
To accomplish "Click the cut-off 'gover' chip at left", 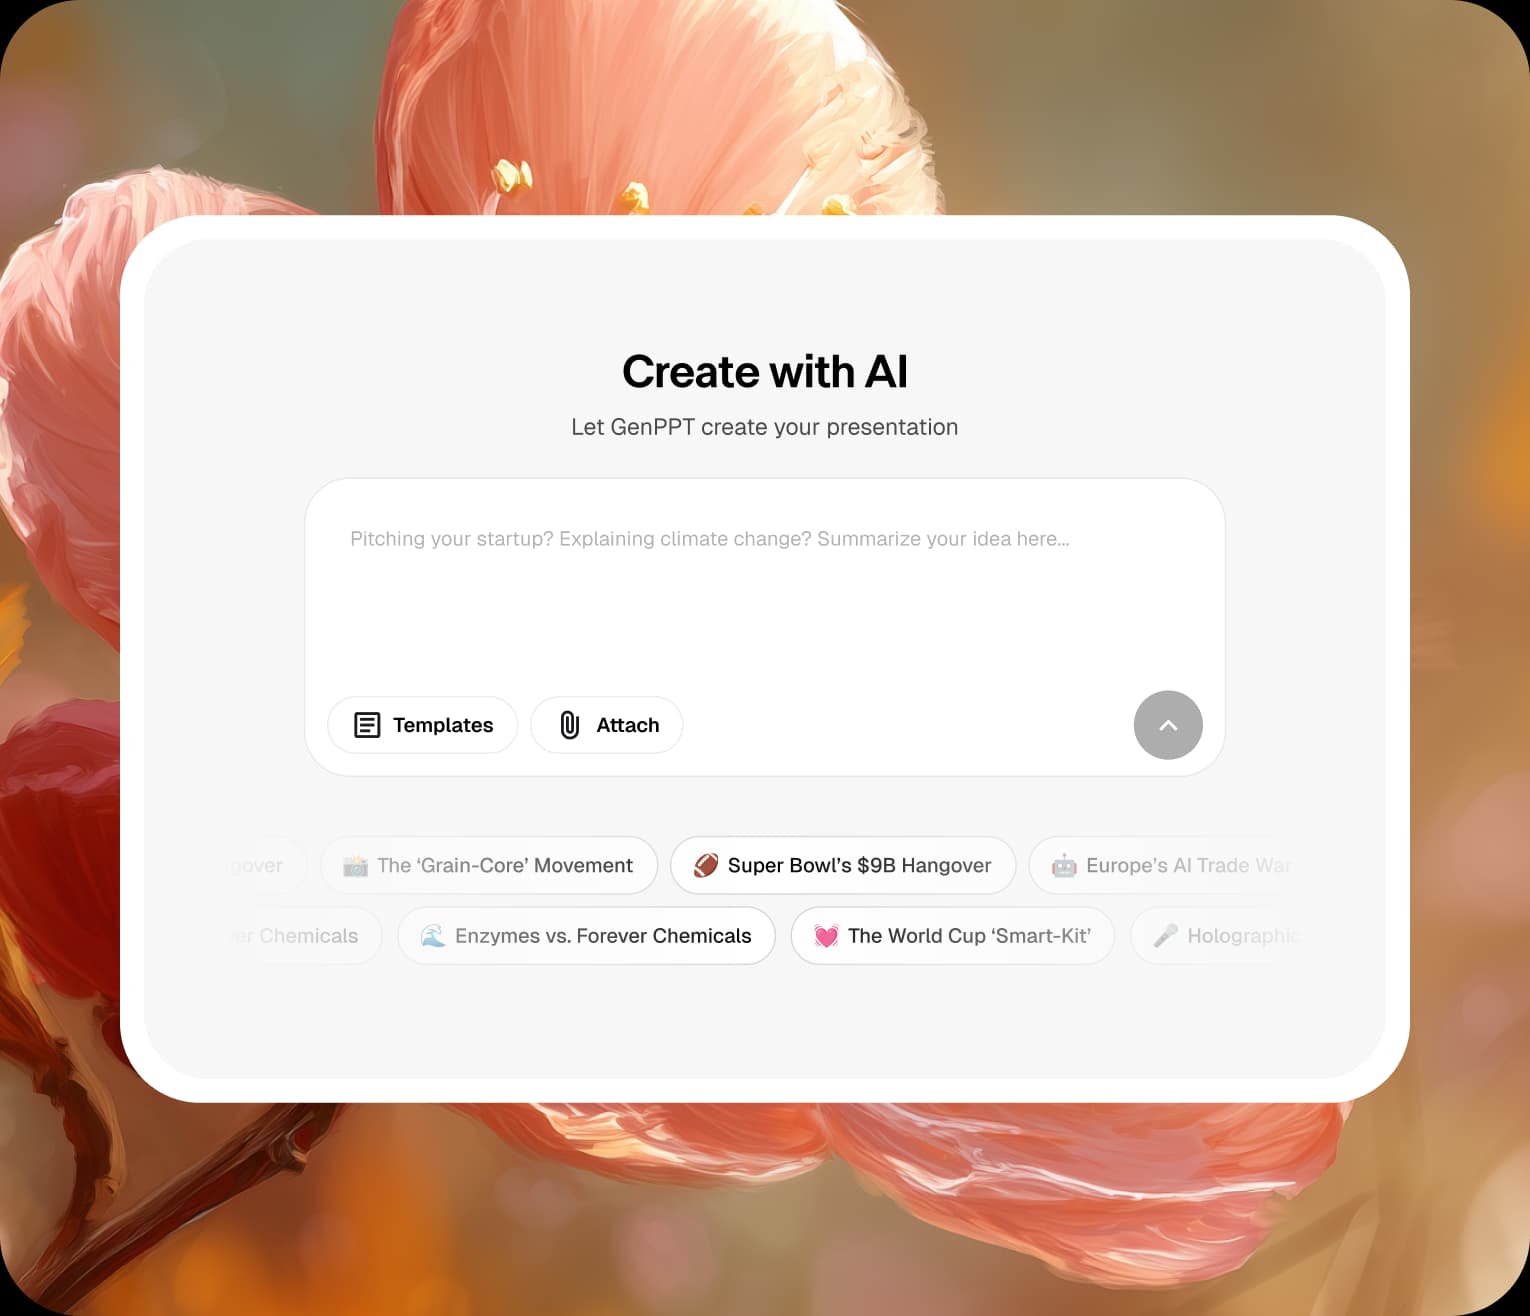I will [x=266, y=865].
